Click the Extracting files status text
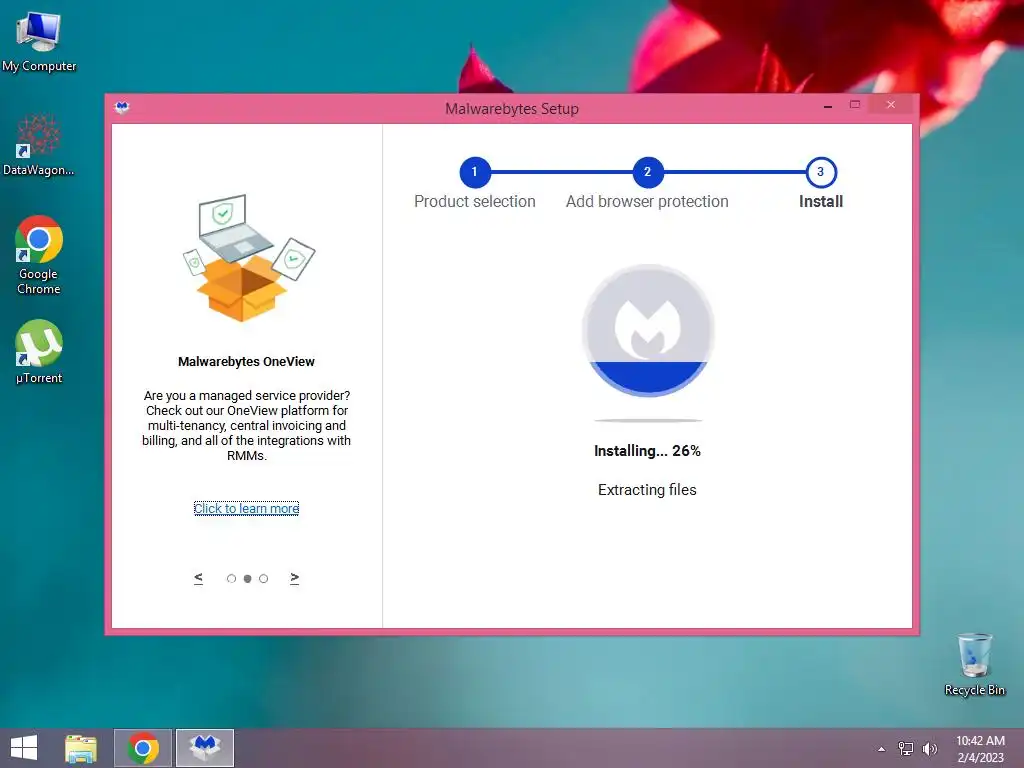The width and height of the screenshot is (1024, 768). [x=647, y=490]
